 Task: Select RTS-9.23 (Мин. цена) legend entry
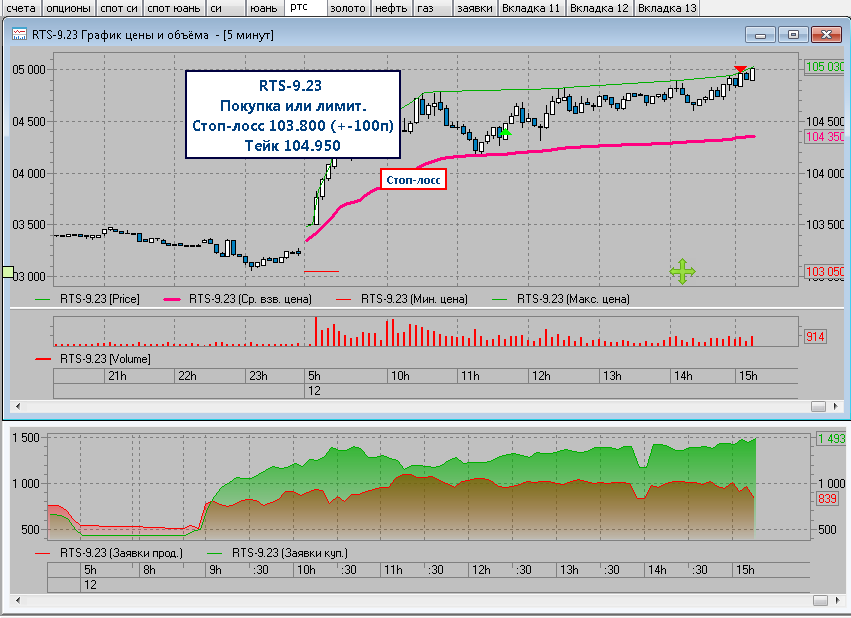pos(402,299)
